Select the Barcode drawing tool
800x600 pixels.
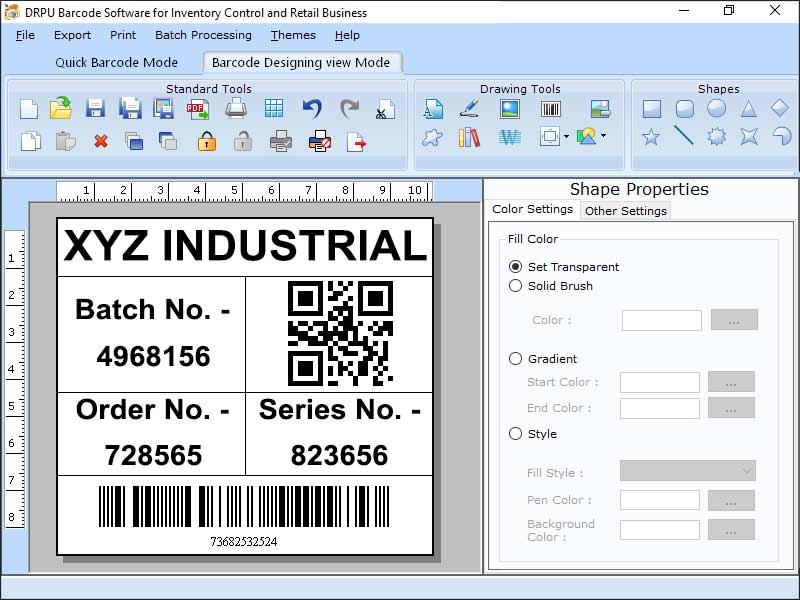point(551,108)
